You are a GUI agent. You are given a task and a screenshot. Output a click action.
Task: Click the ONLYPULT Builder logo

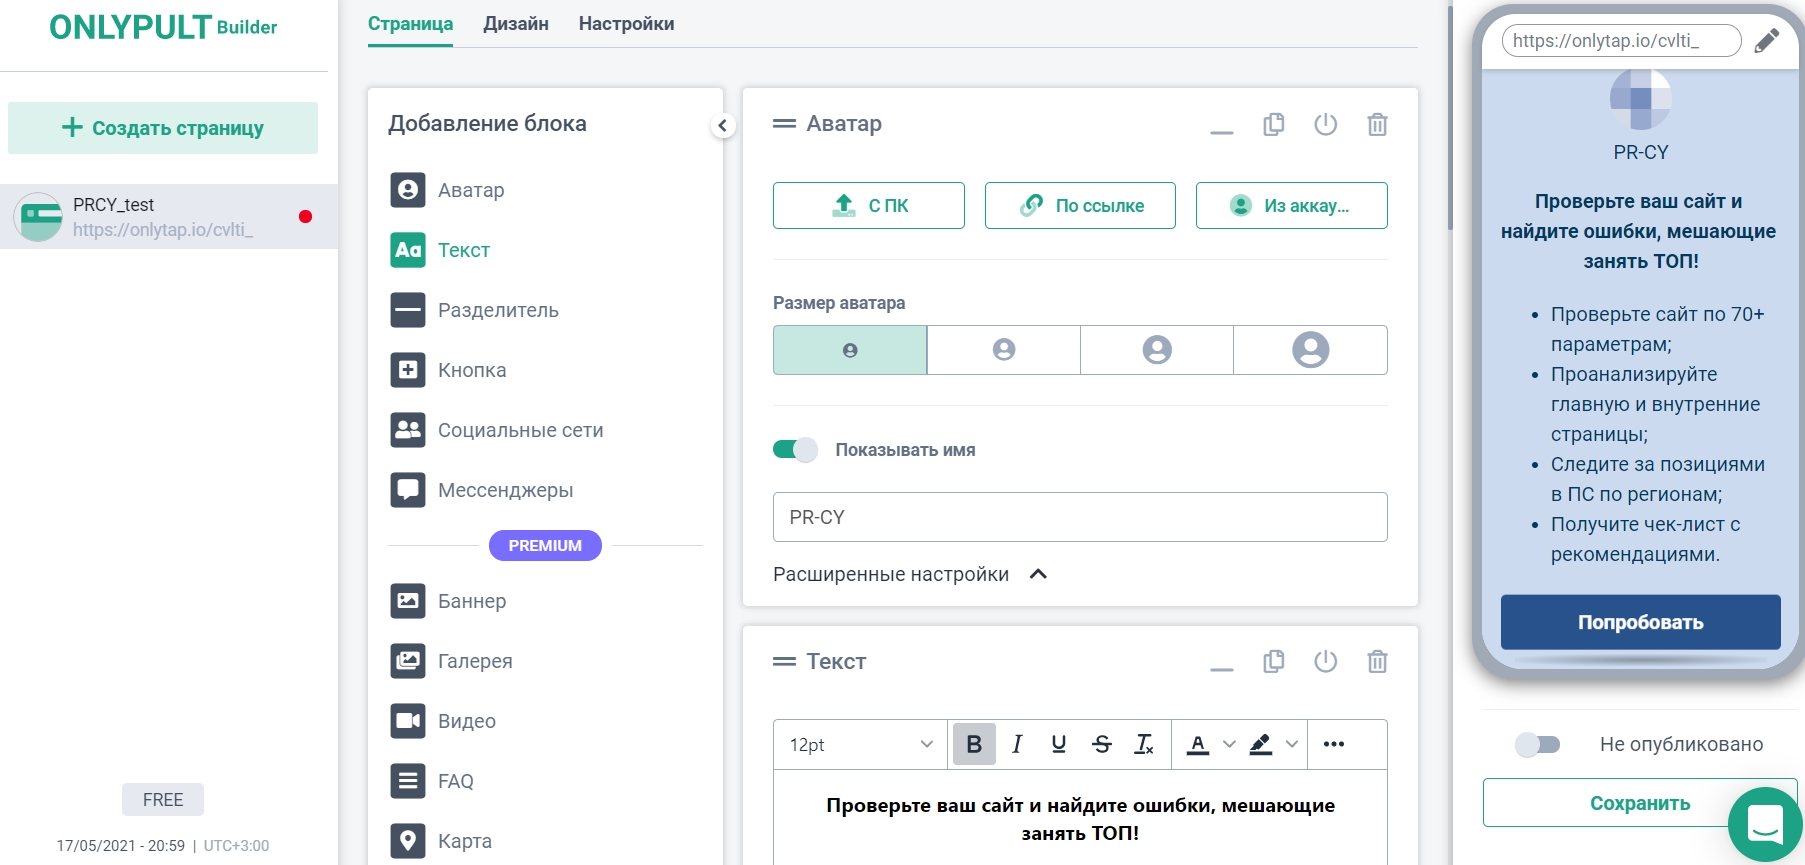click(163, 27)
